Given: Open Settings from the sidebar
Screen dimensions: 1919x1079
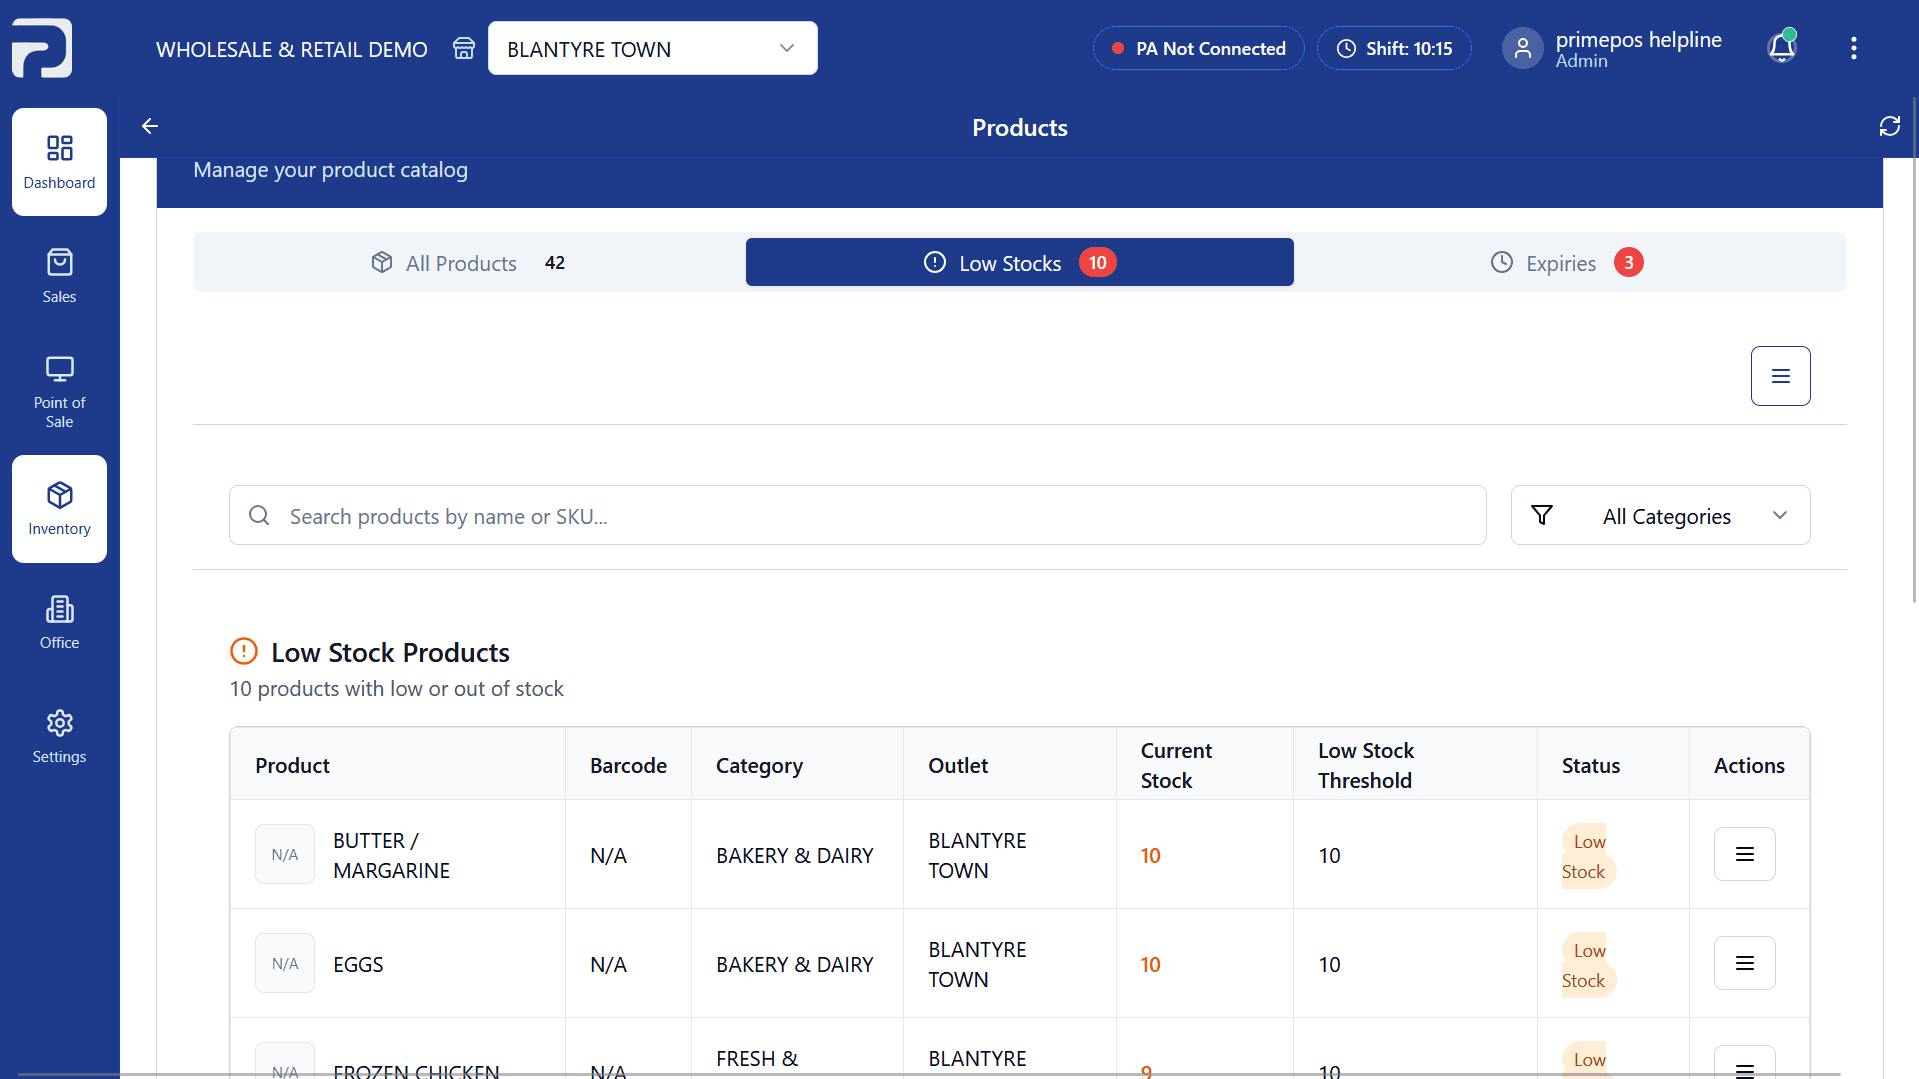Looking at the screenshot, I should [x=59, y=736].
